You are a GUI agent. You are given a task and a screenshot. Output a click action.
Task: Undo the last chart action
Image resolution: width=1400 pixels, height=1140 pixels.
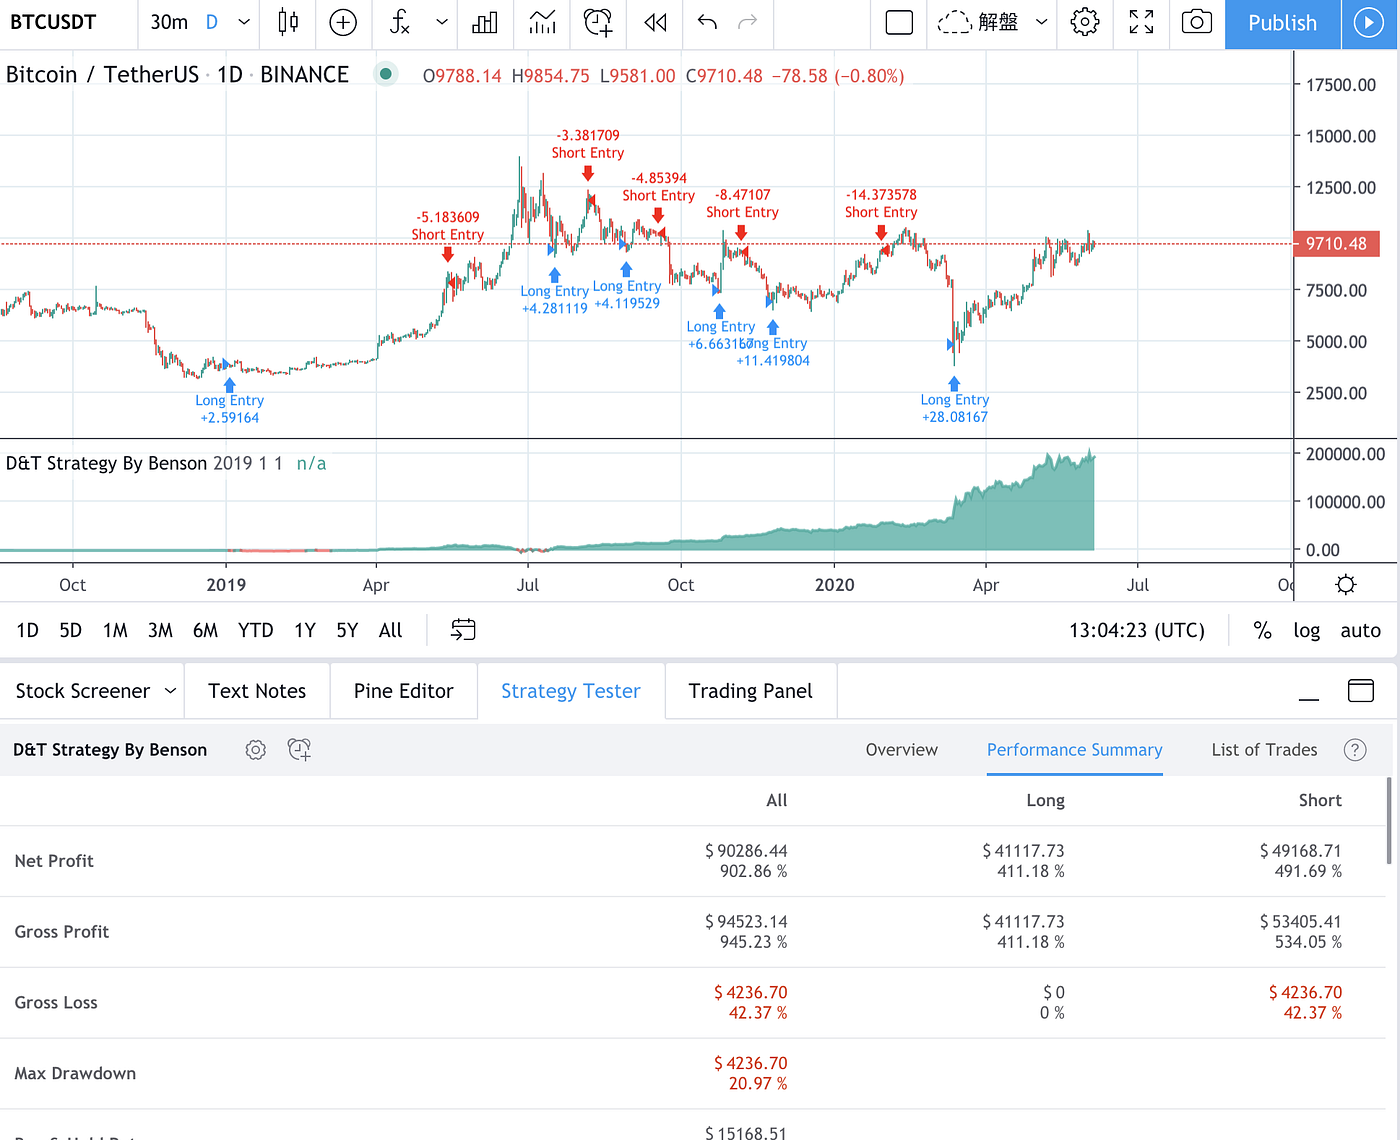tap(707, 22)
